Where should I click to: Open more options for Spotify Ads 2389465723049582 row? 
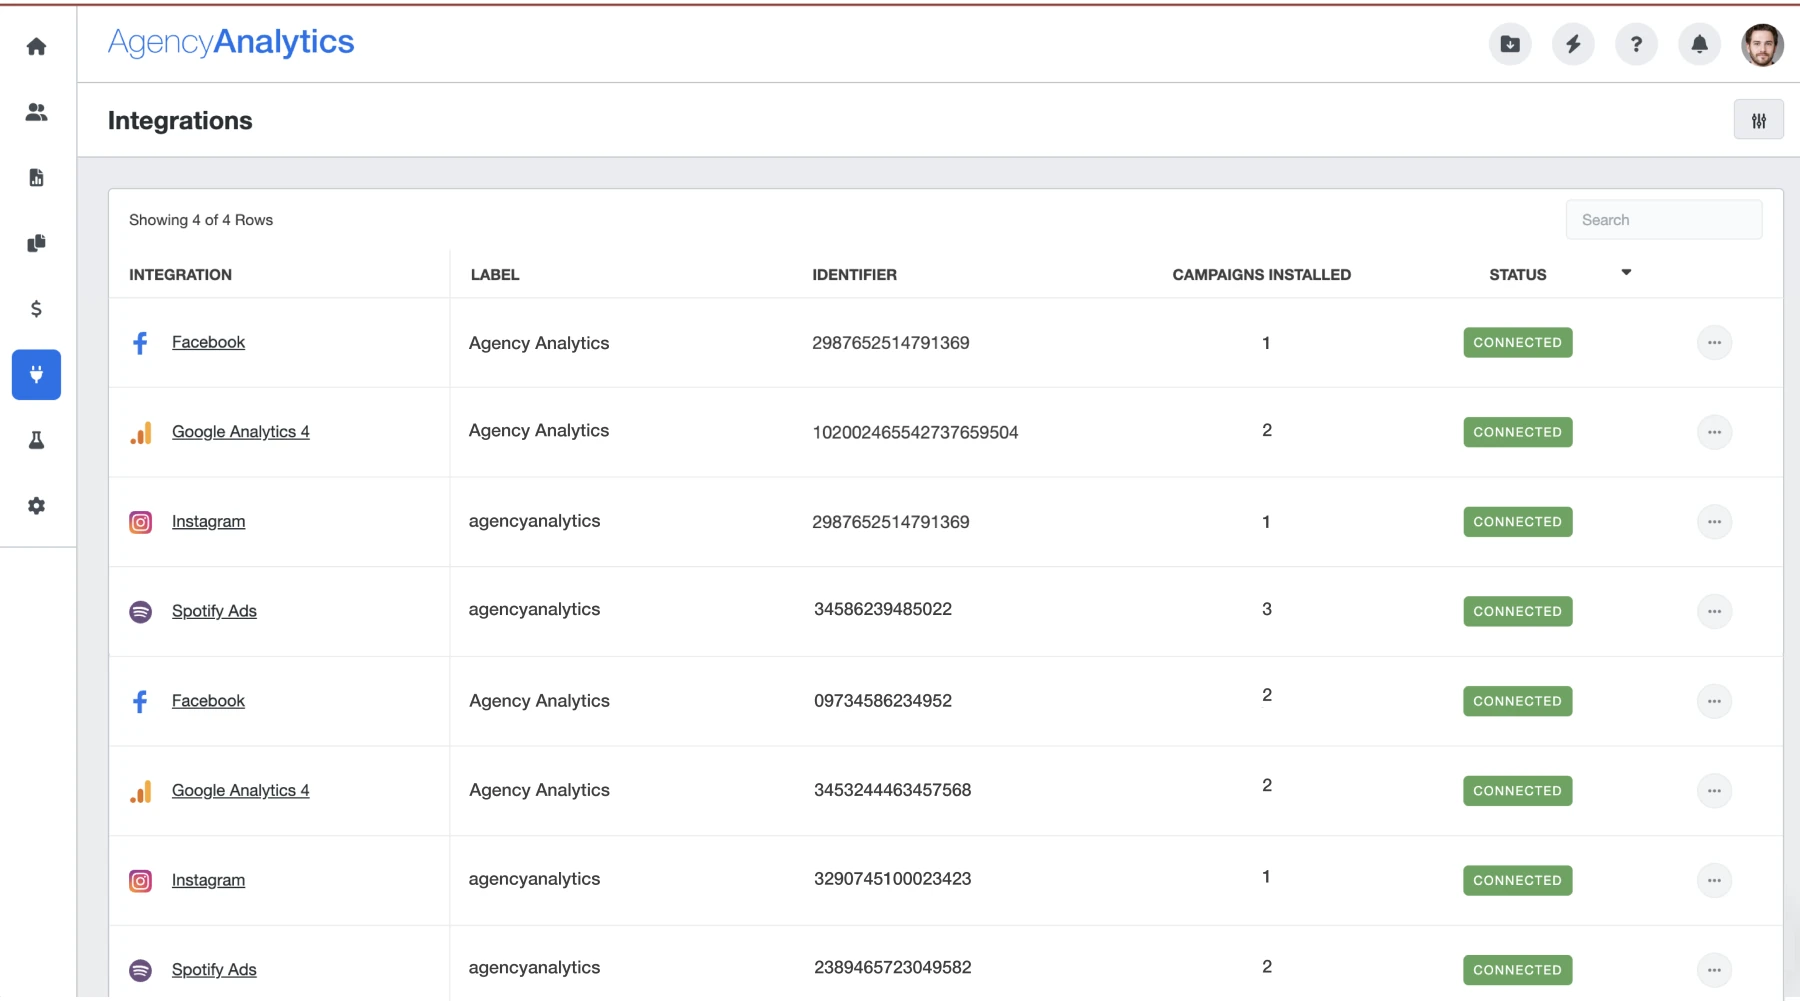tap(1714, 970)
